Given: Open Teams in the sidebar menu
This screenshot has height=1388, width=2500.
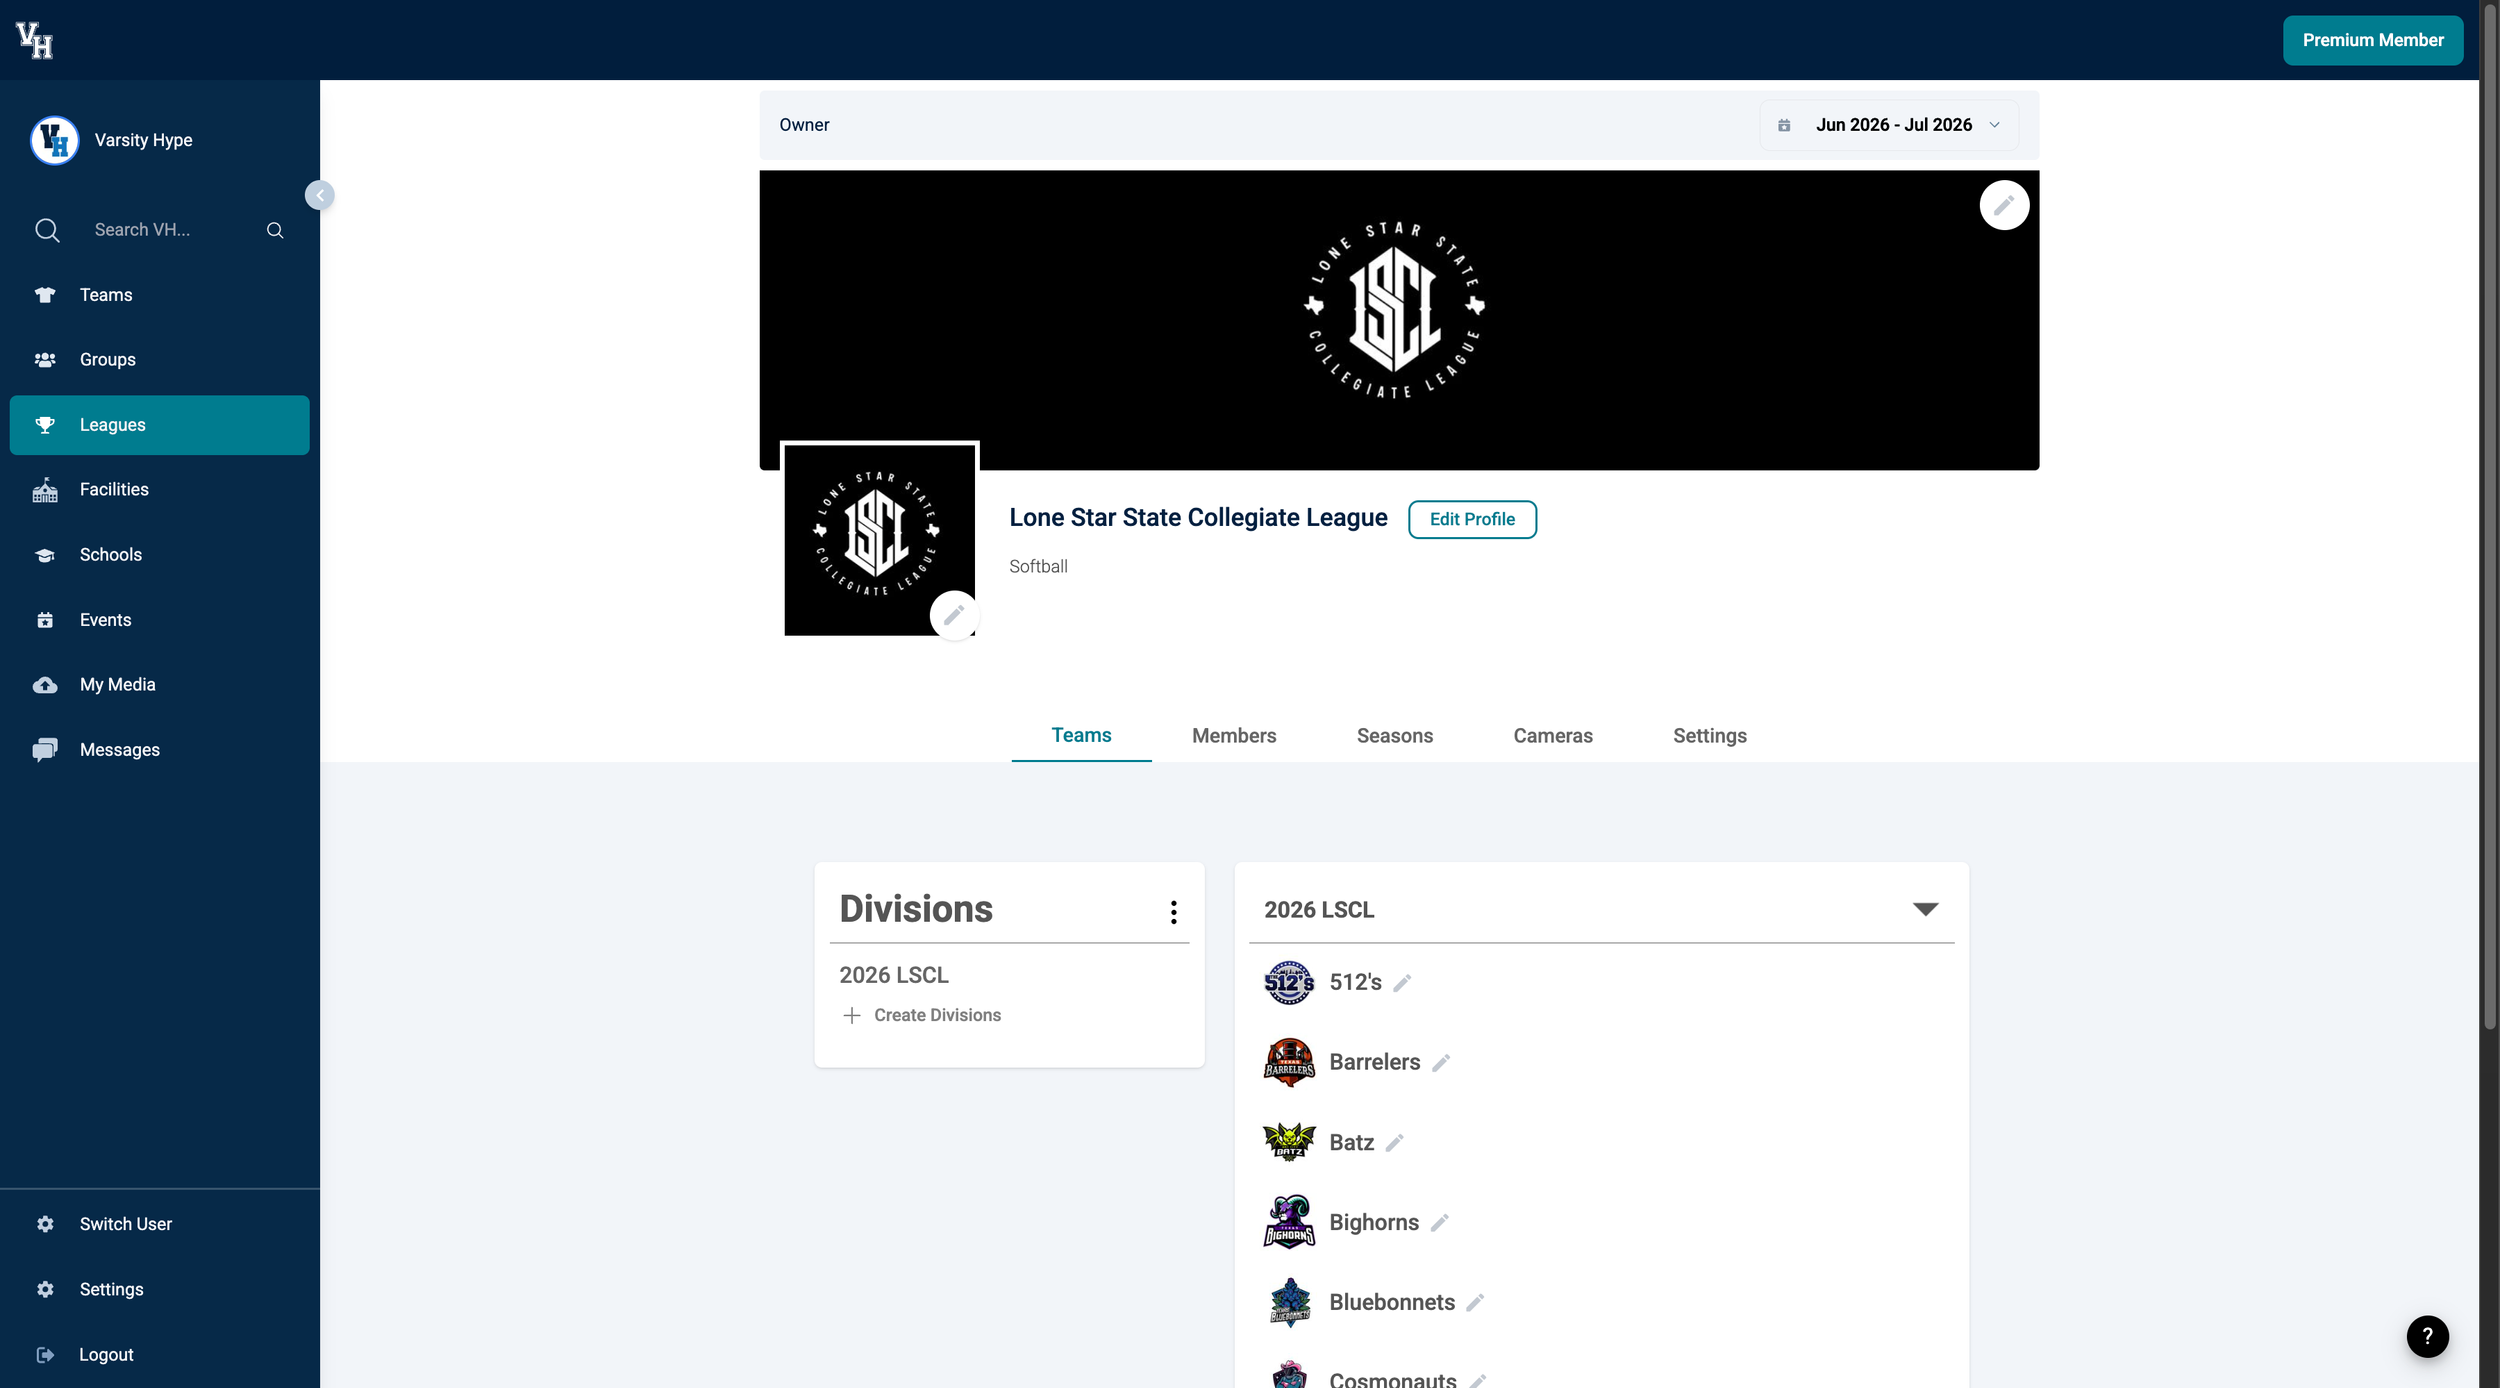Looking at the screenshot, I should coord(160,295).
